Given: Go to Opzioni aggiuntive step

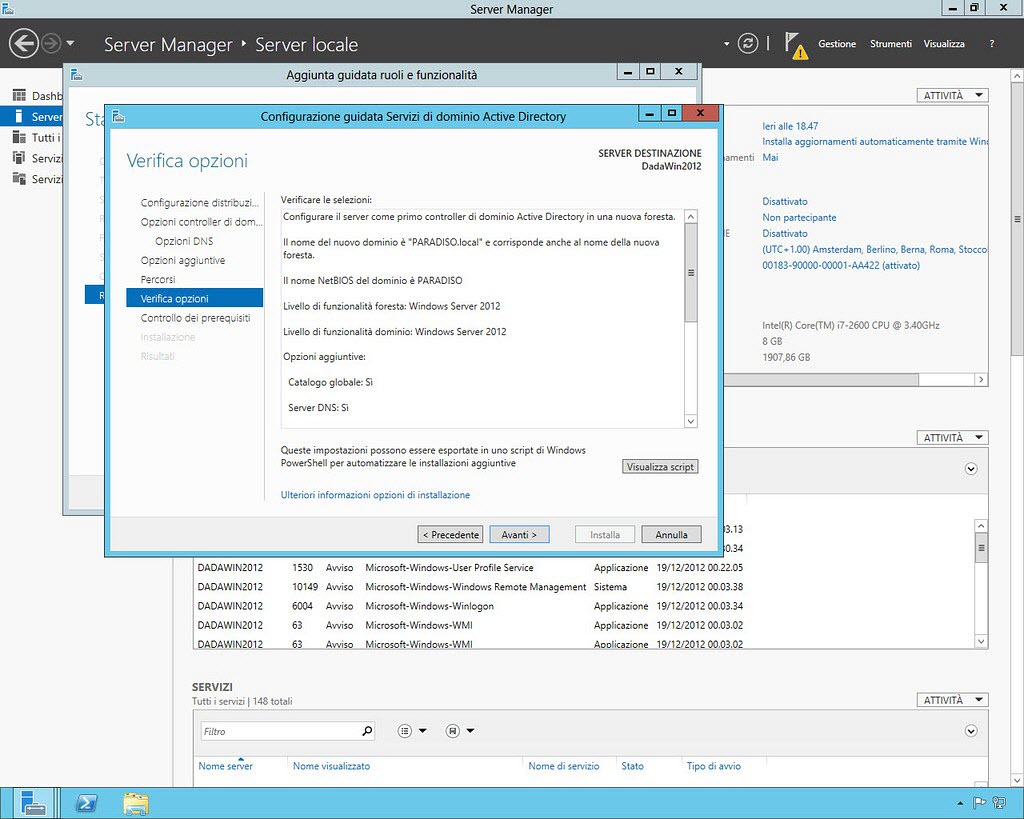Looking at the screenshot, I should click(183, 260).
